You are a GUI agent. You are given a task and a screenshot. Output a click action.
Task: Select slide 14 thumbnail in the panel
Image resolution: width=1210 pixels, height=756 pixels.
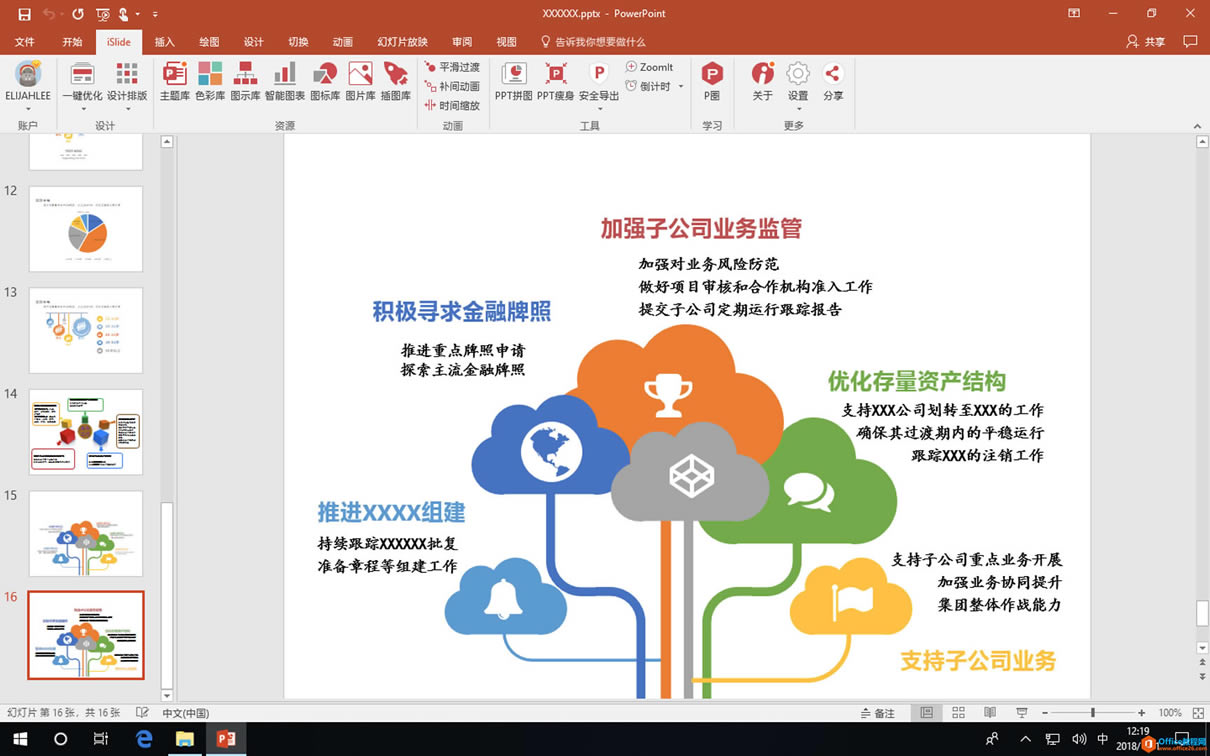click(x=85, y=432)
